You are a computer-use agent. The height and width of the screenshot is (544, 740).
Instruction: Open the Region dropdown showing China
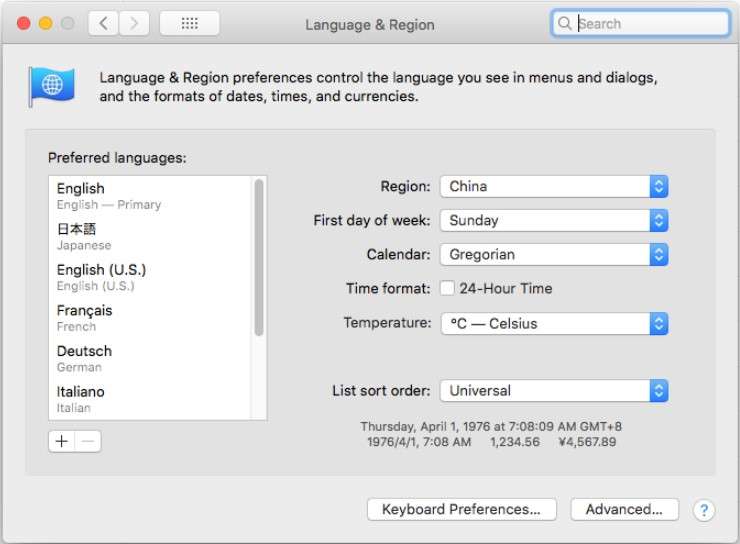point(554,186)
